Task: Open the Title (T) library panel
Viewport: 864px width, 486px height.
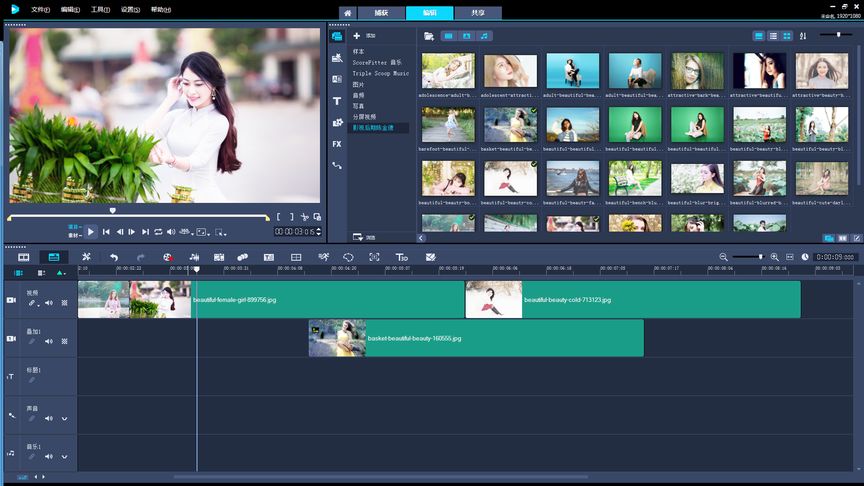Action: tap(337, 101)
